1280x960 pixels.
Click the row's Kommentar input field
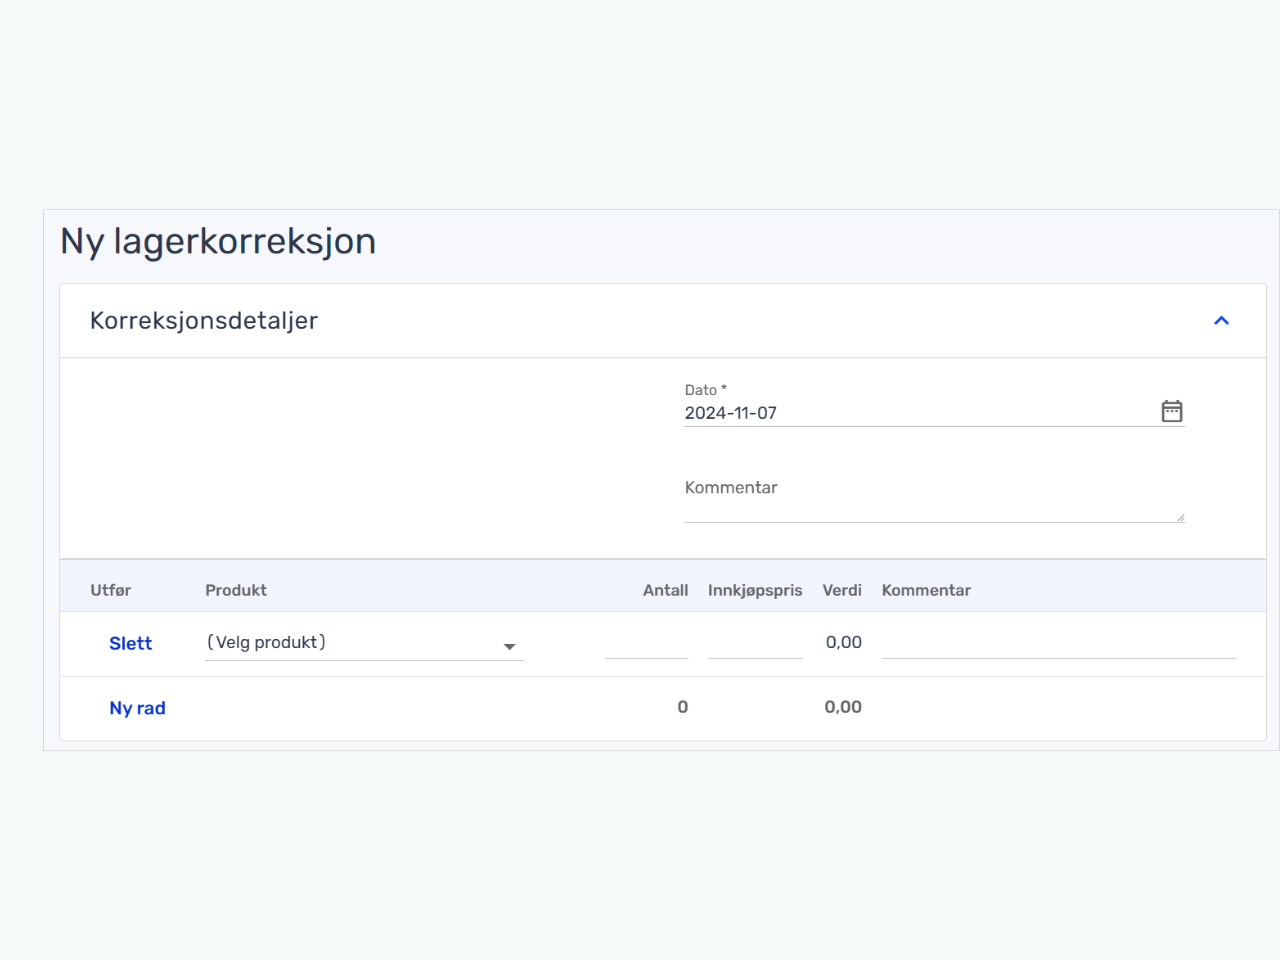(1059, 643)
